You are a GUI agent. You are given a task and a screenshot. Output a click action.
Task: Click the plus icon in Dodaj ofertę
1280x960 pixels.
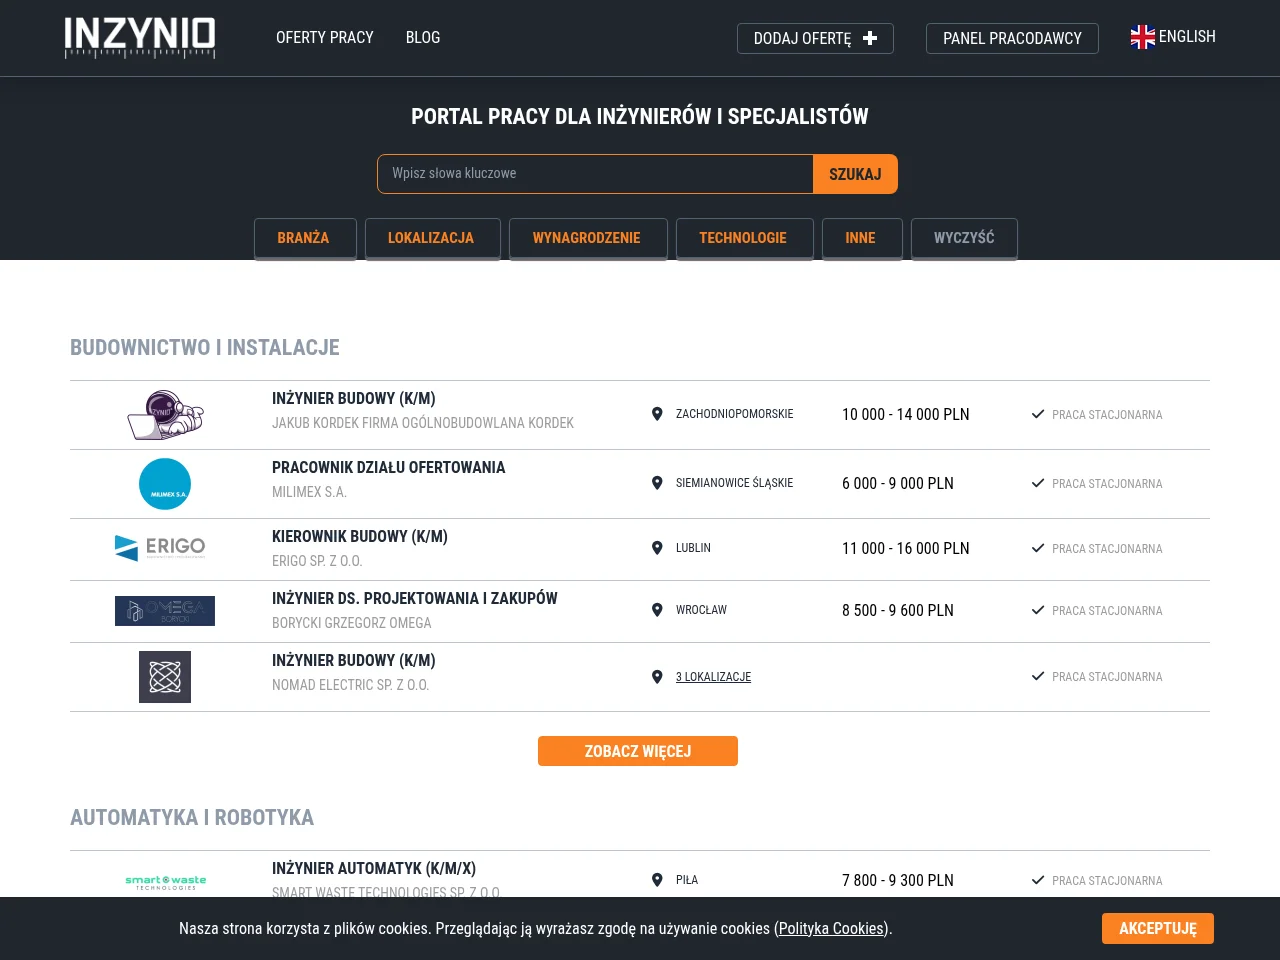click(x=870, y=38)
